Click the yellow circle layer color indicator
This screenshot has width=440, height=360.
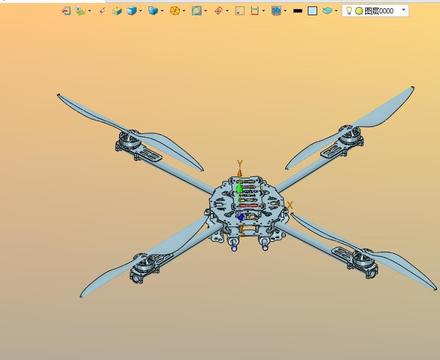coord(359,11)
